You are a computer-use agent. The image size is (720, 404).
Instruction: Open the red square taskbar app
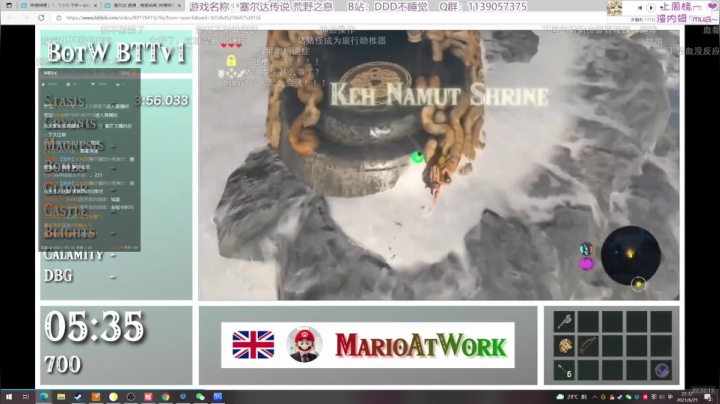(x=148, y=397)
